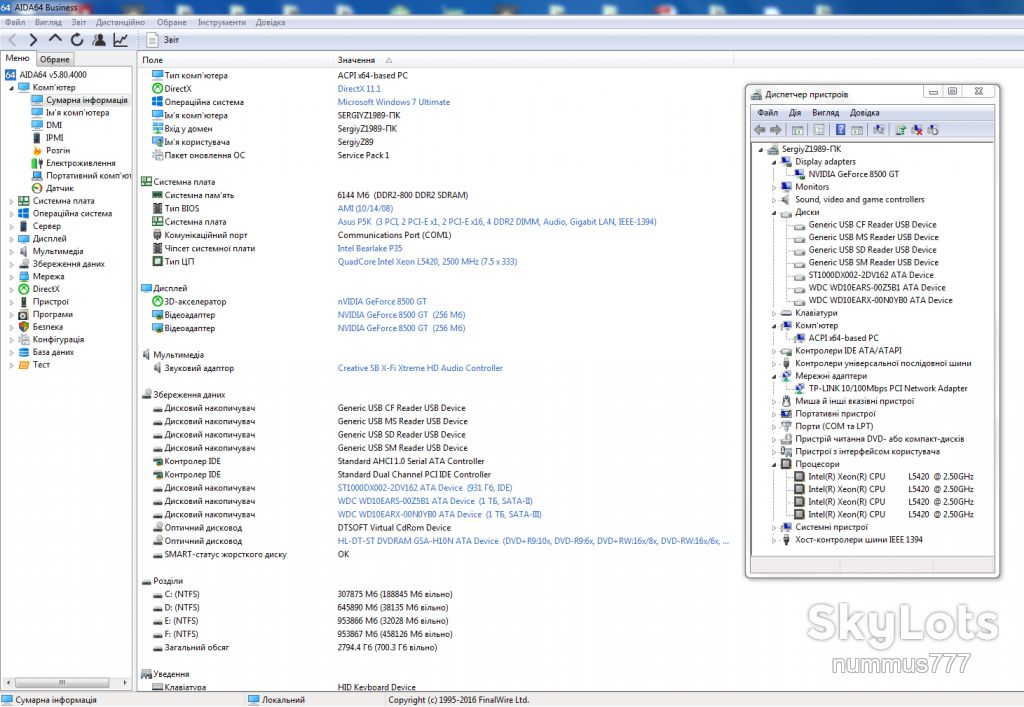1024x707 pixels.
Task: Expand the Клавіатури device category
Action: click(x=775, y=313)
